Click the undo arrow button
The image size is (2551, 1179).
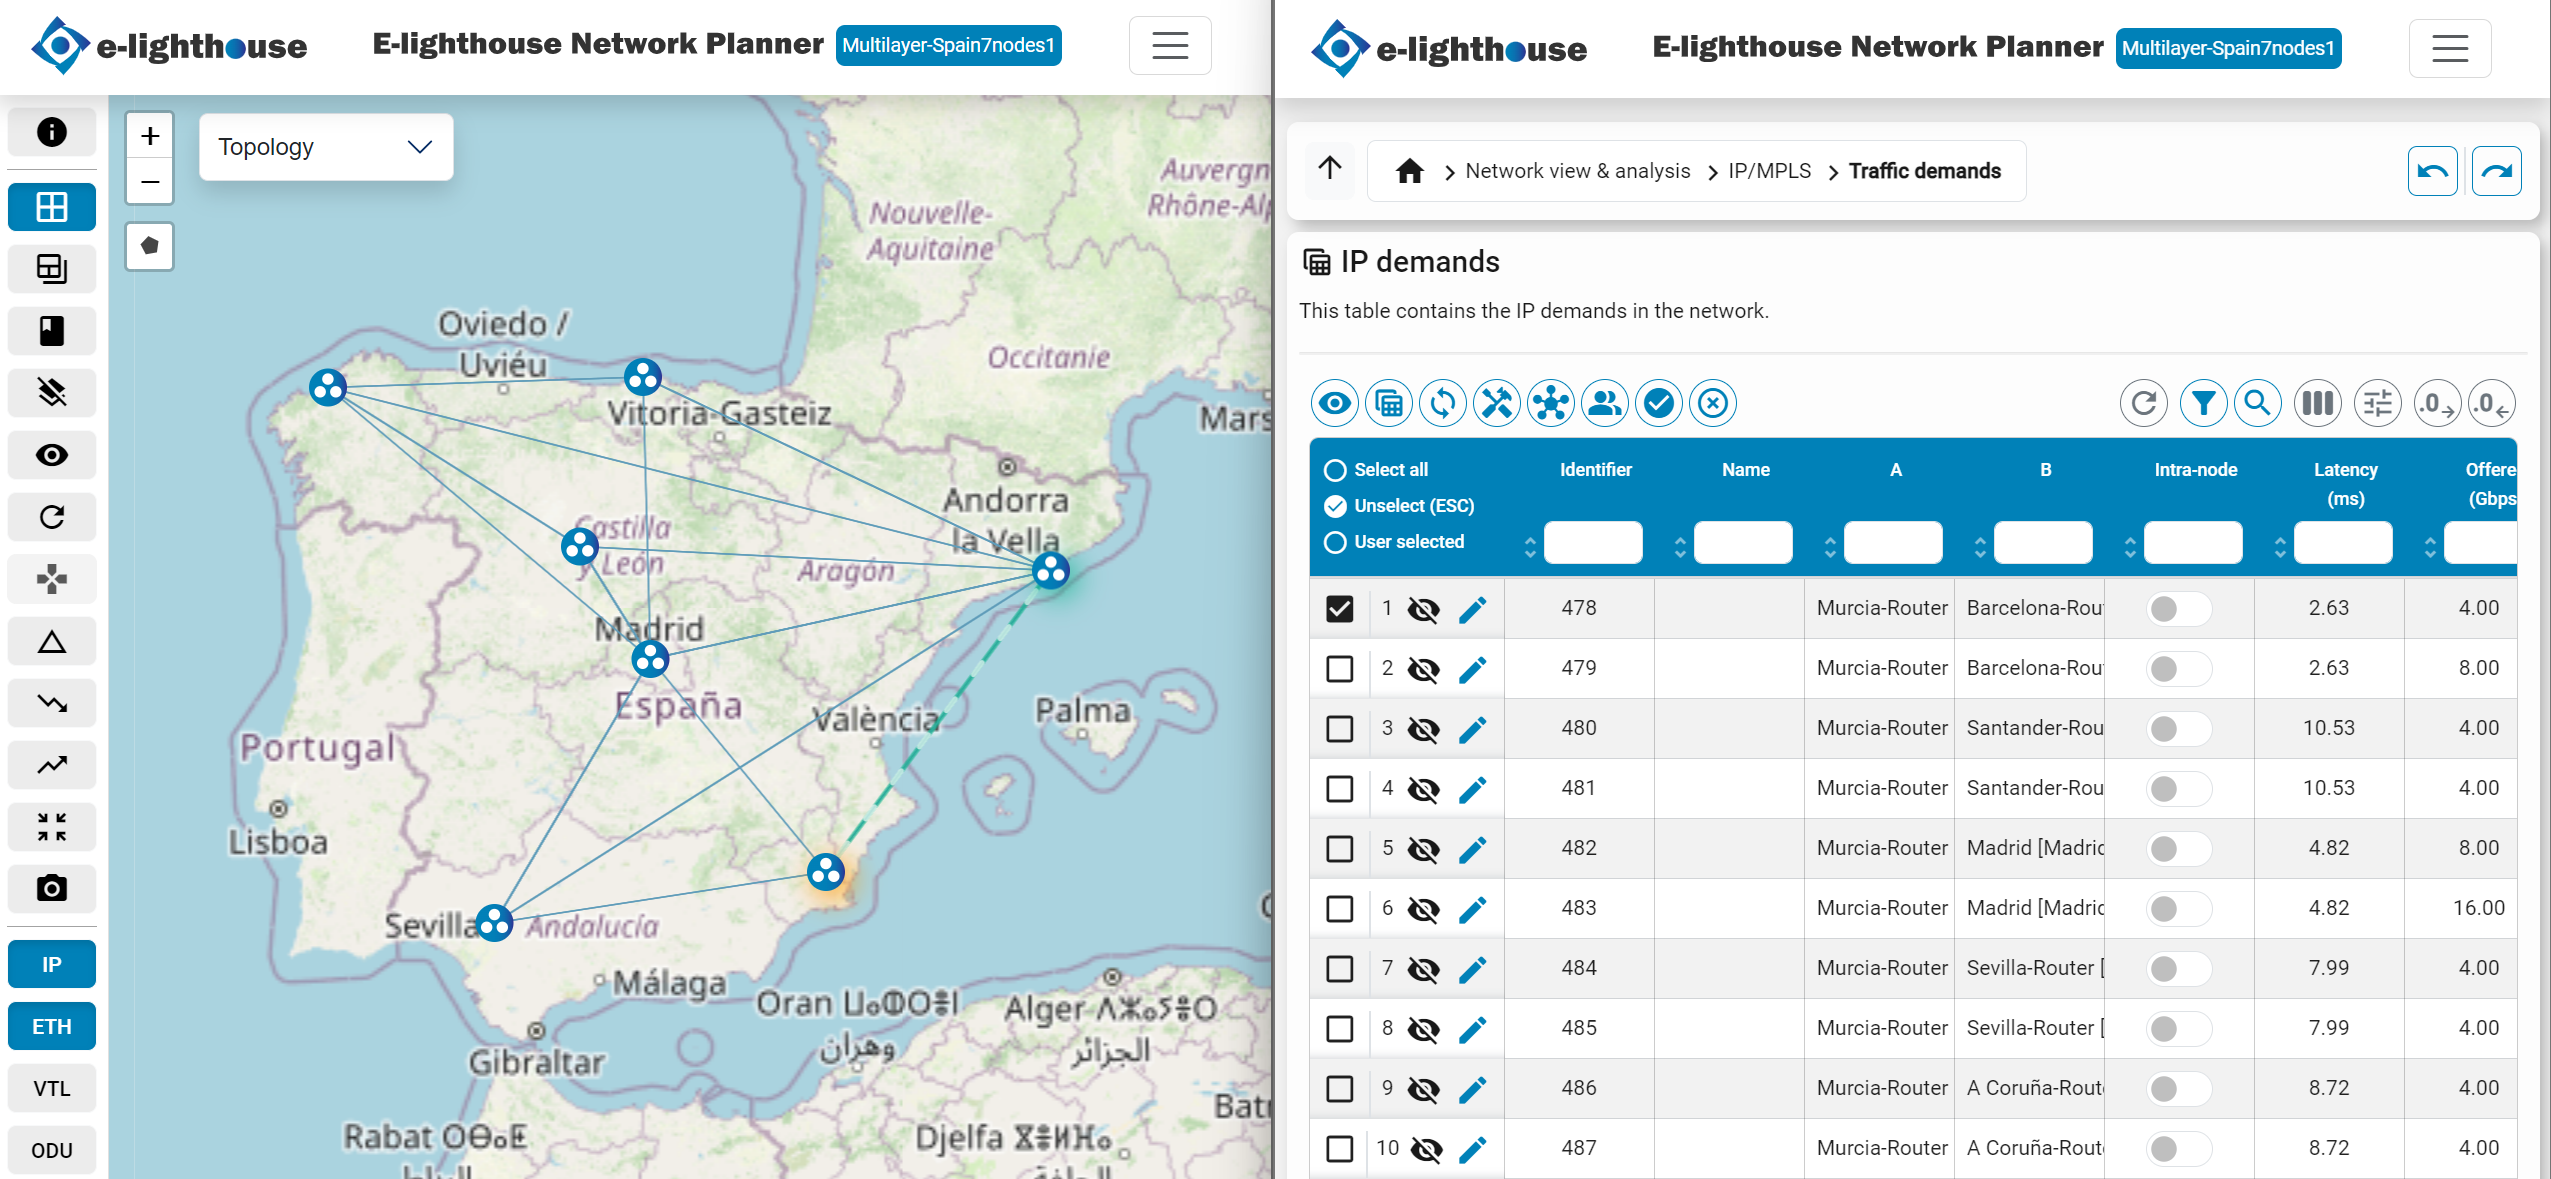tap(2432, 171)
